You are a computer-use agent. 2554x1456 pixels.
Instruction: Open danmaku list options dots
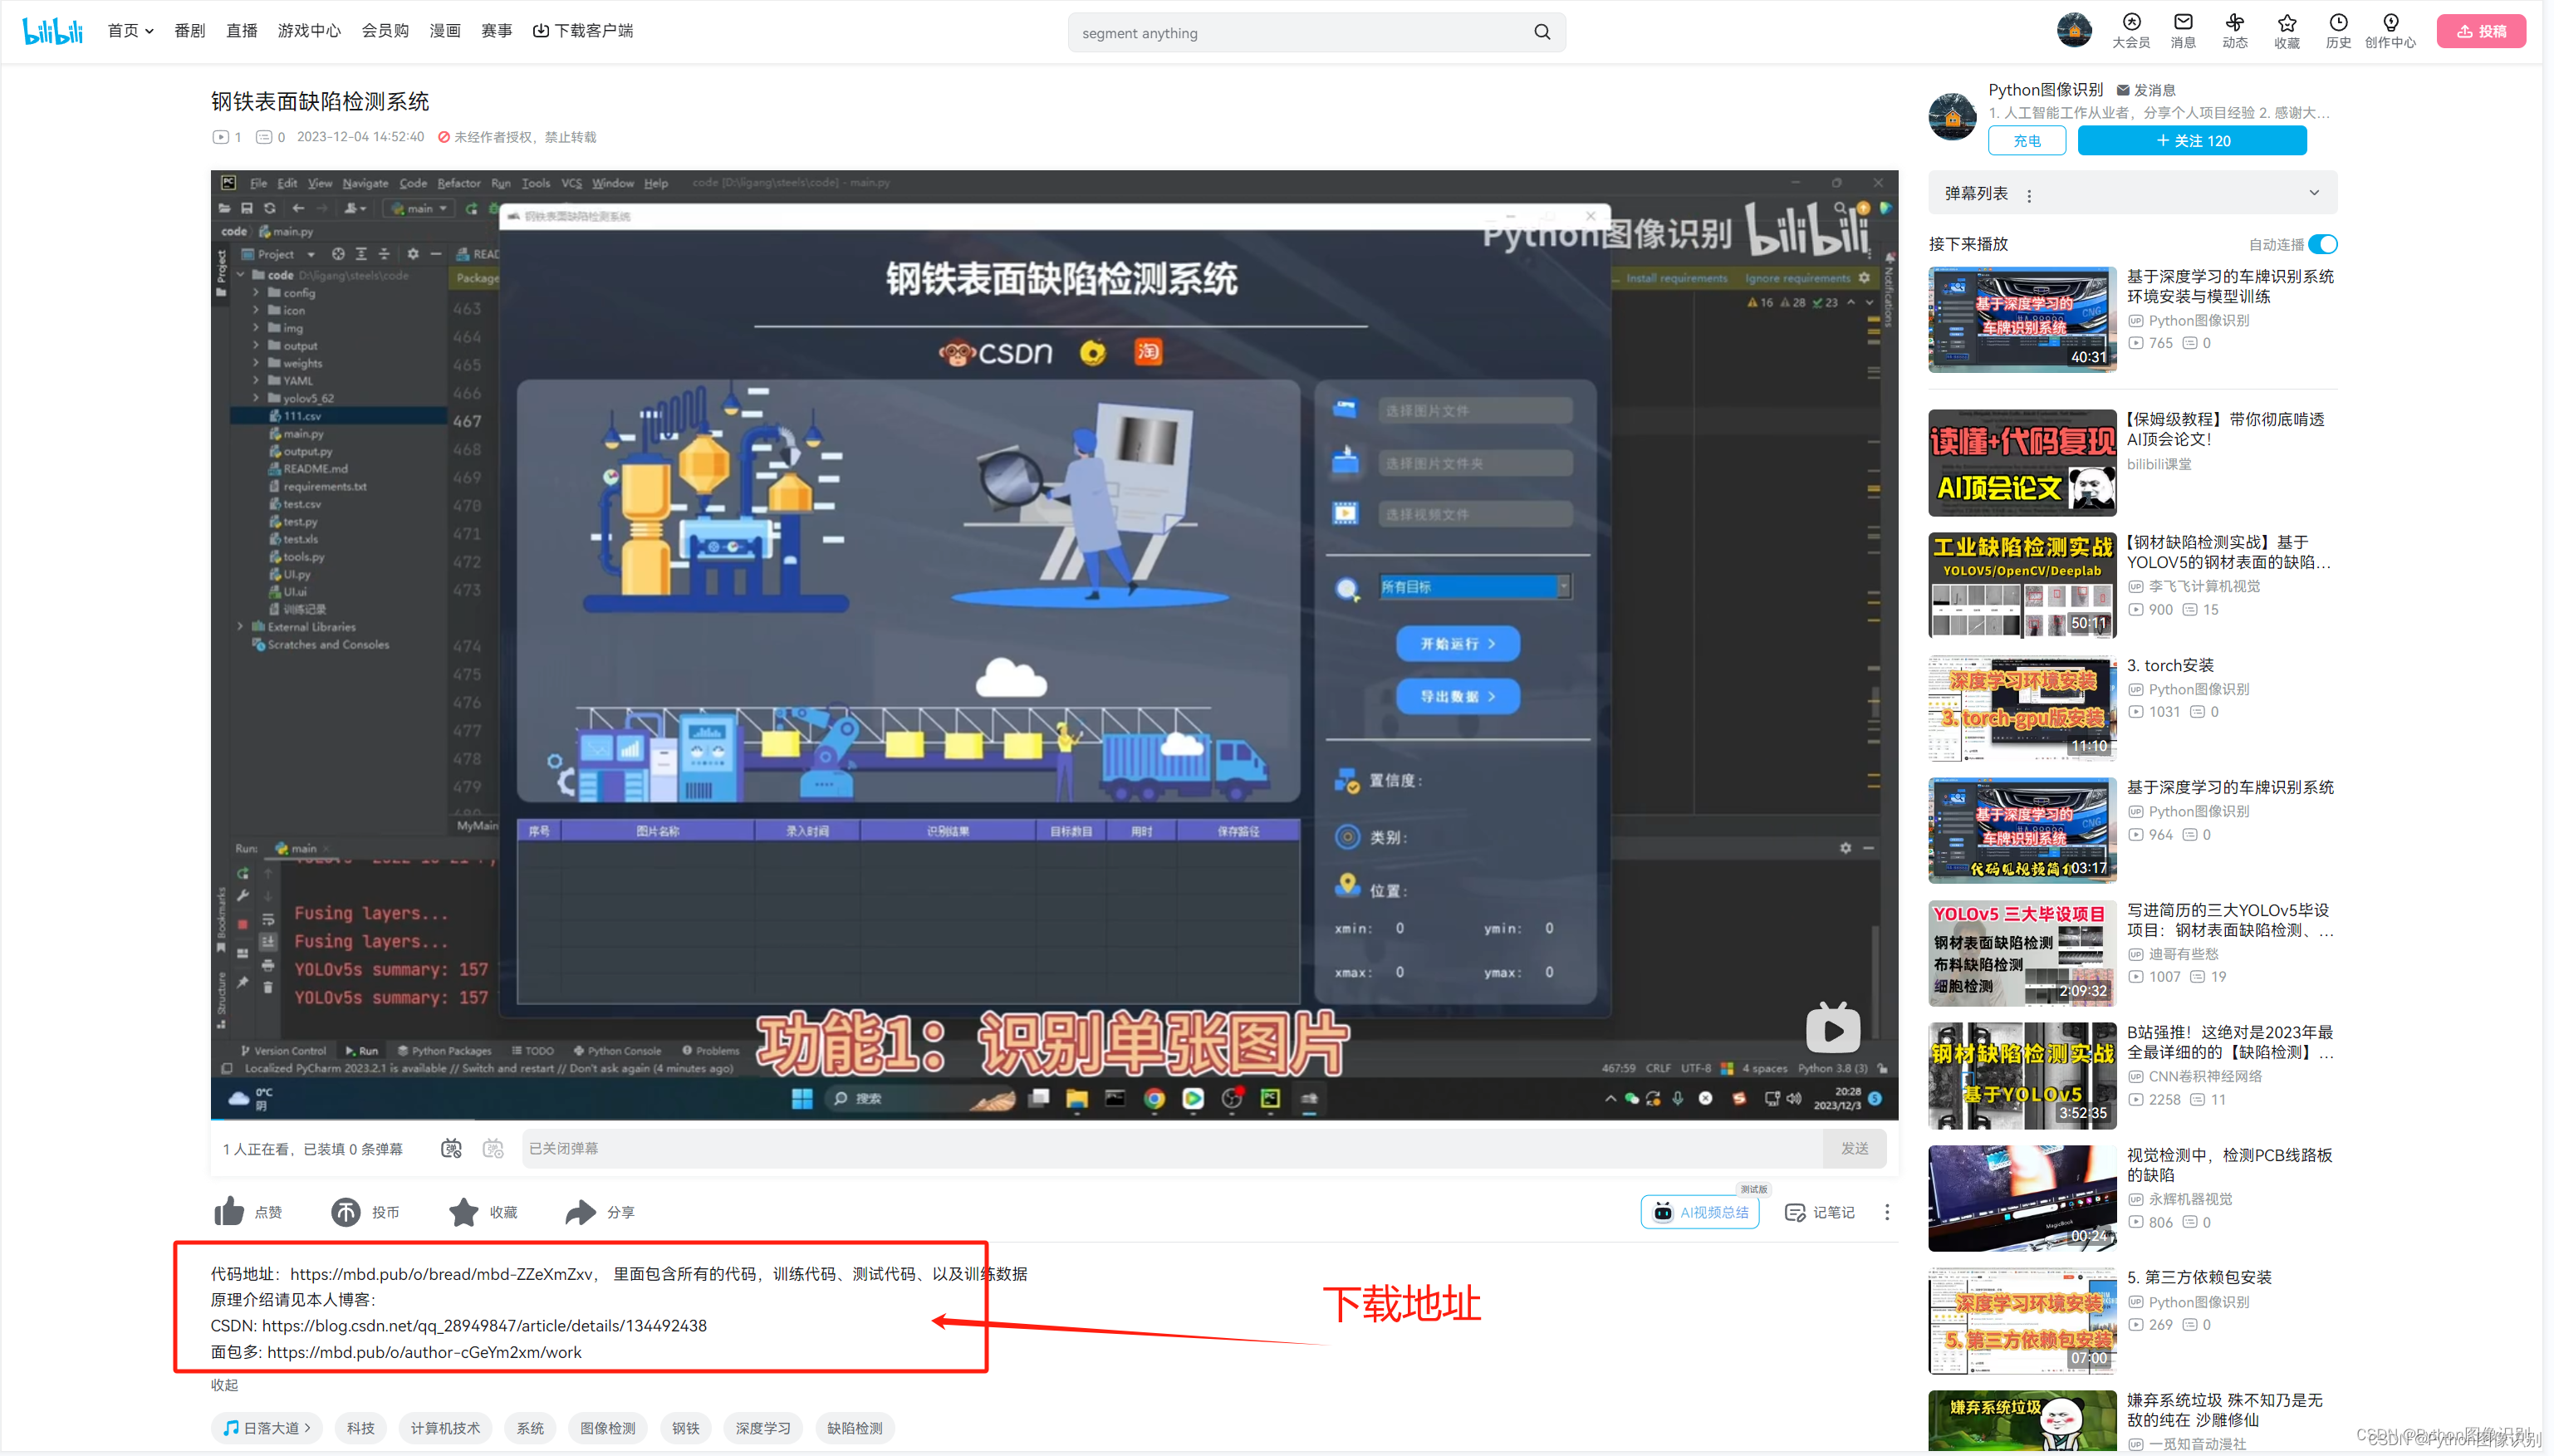click(x=2029, y=195)
